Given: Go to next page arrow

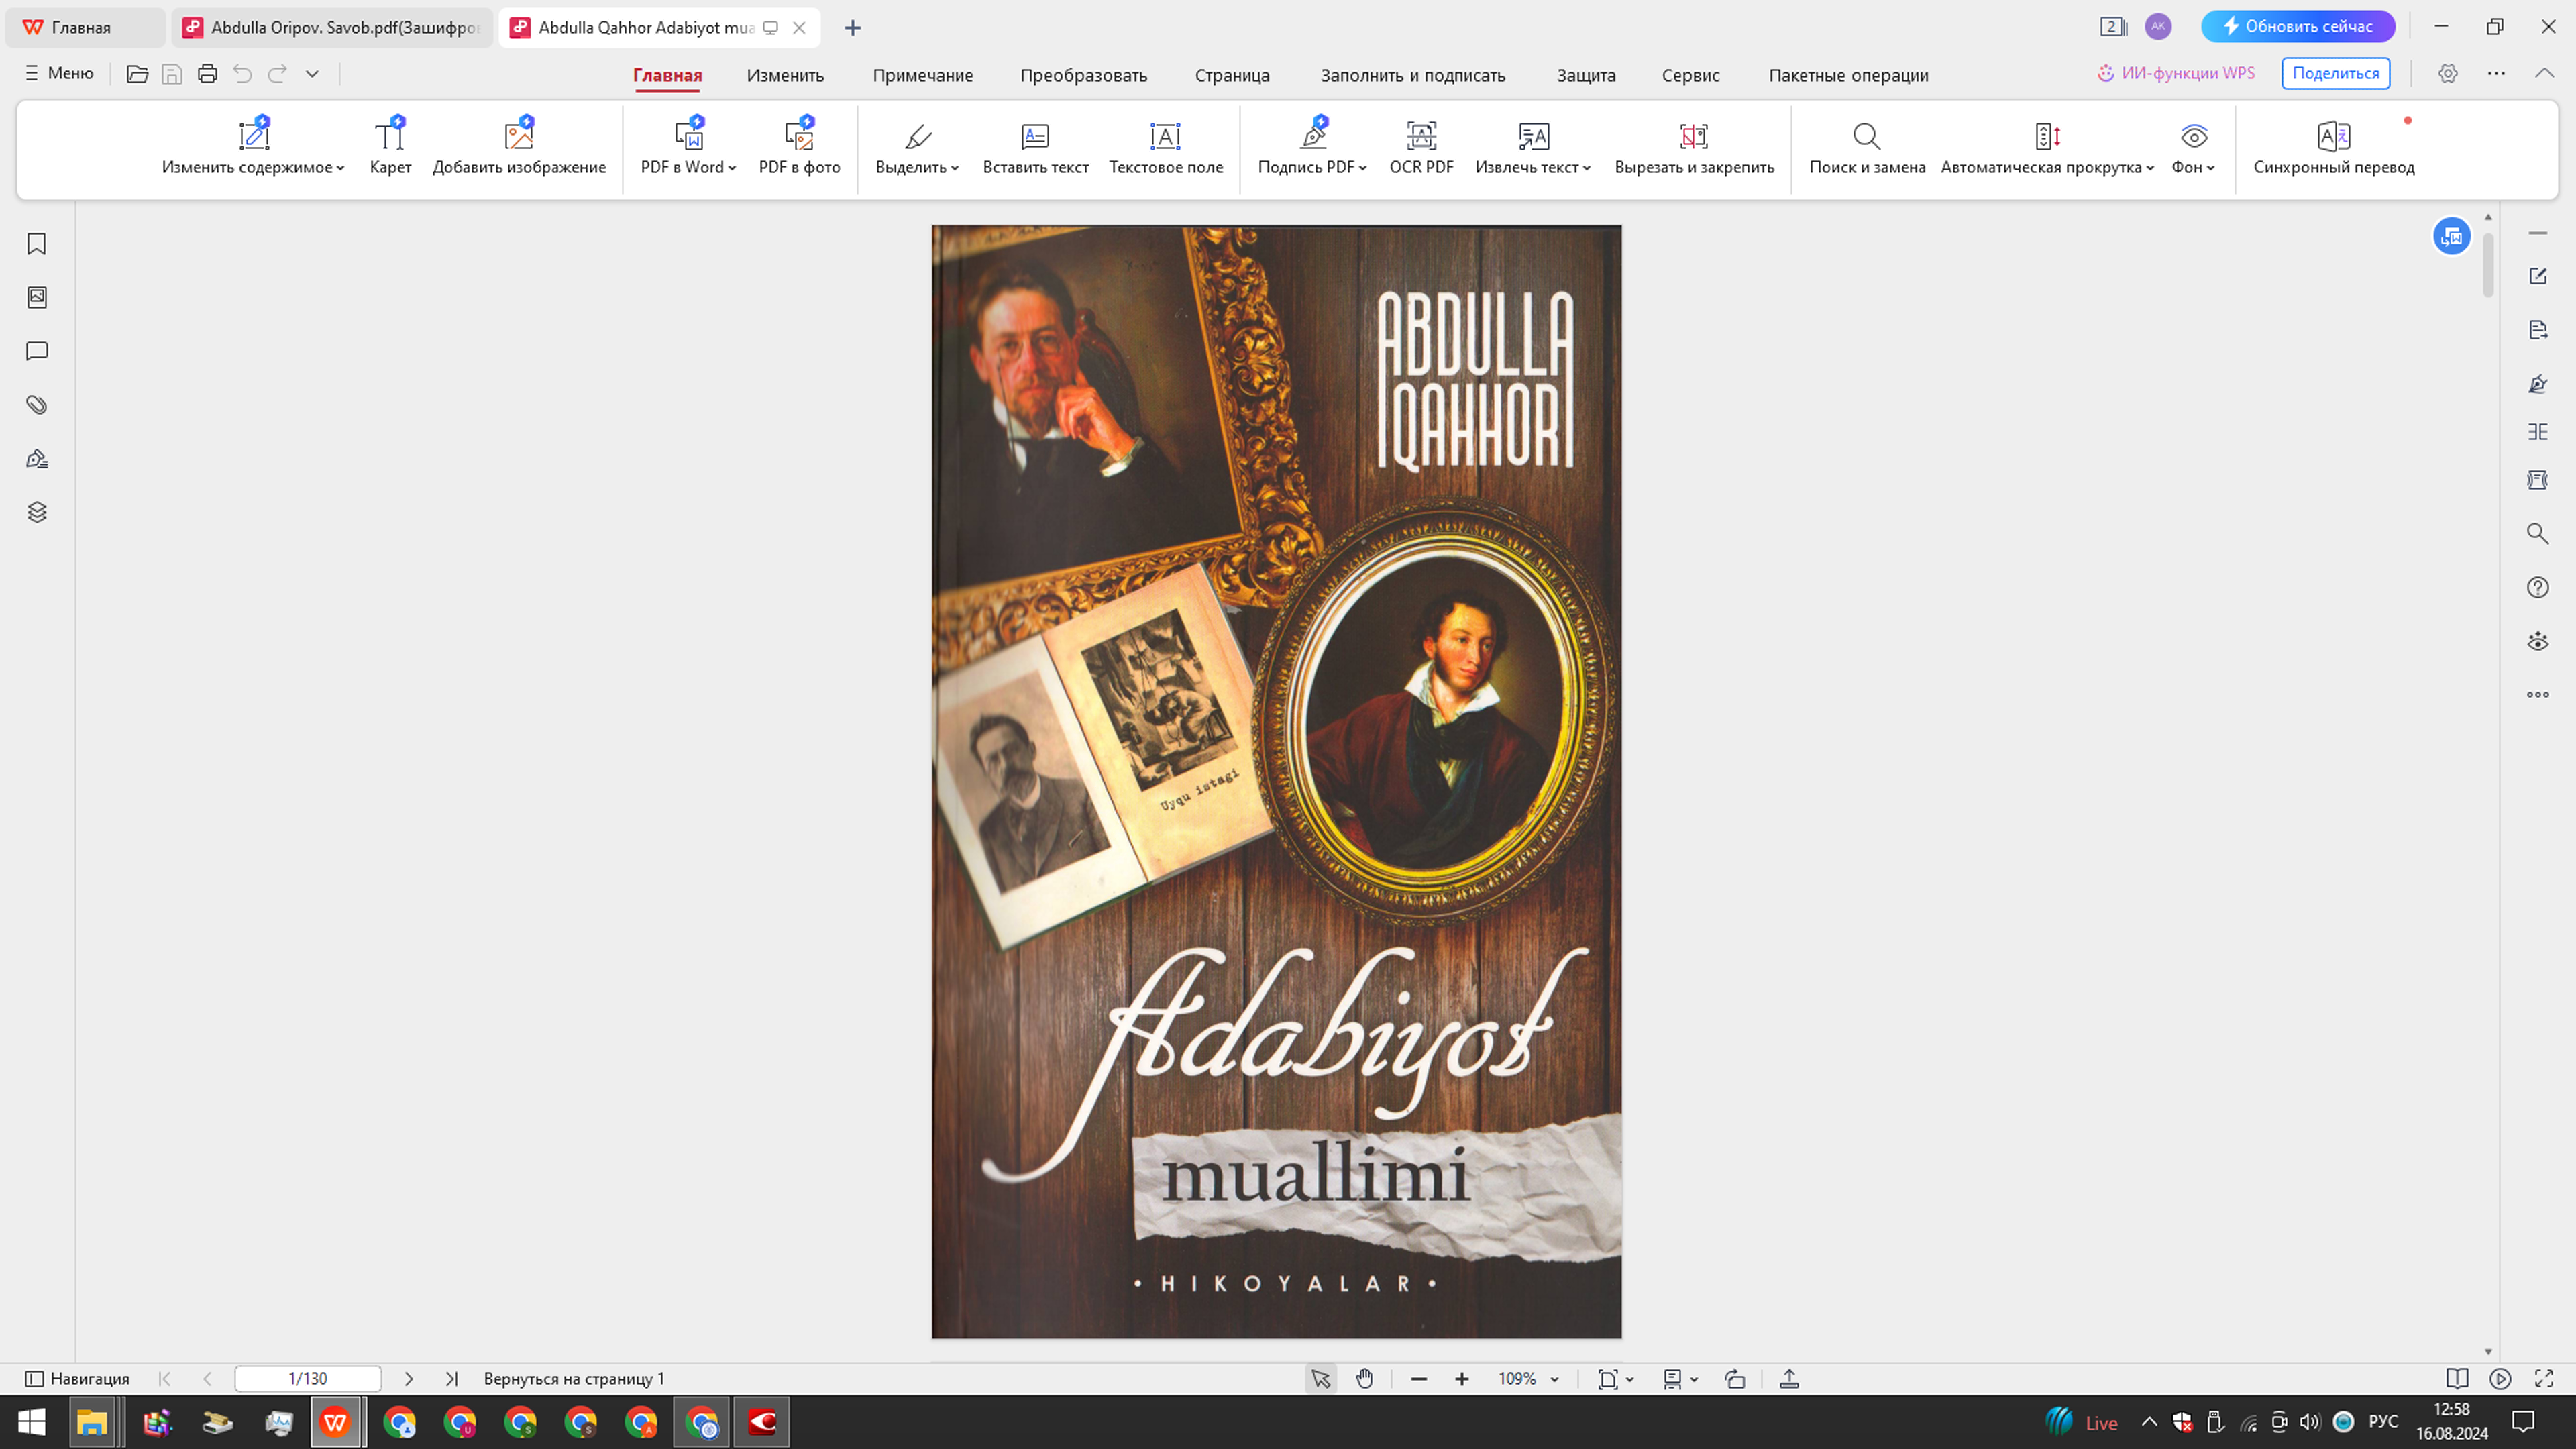Looking at the screenshot, I should point(408,1378).
